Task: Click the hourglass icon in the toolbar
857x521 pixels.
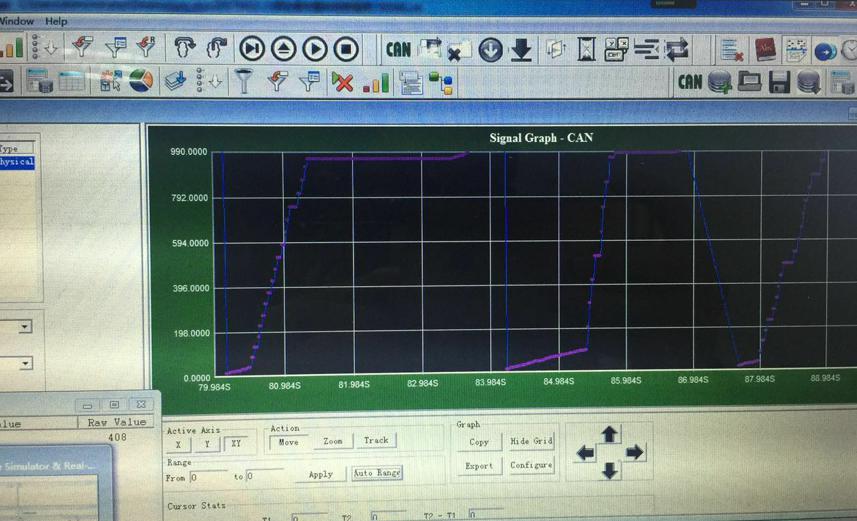Action: [x=586, y=49]
